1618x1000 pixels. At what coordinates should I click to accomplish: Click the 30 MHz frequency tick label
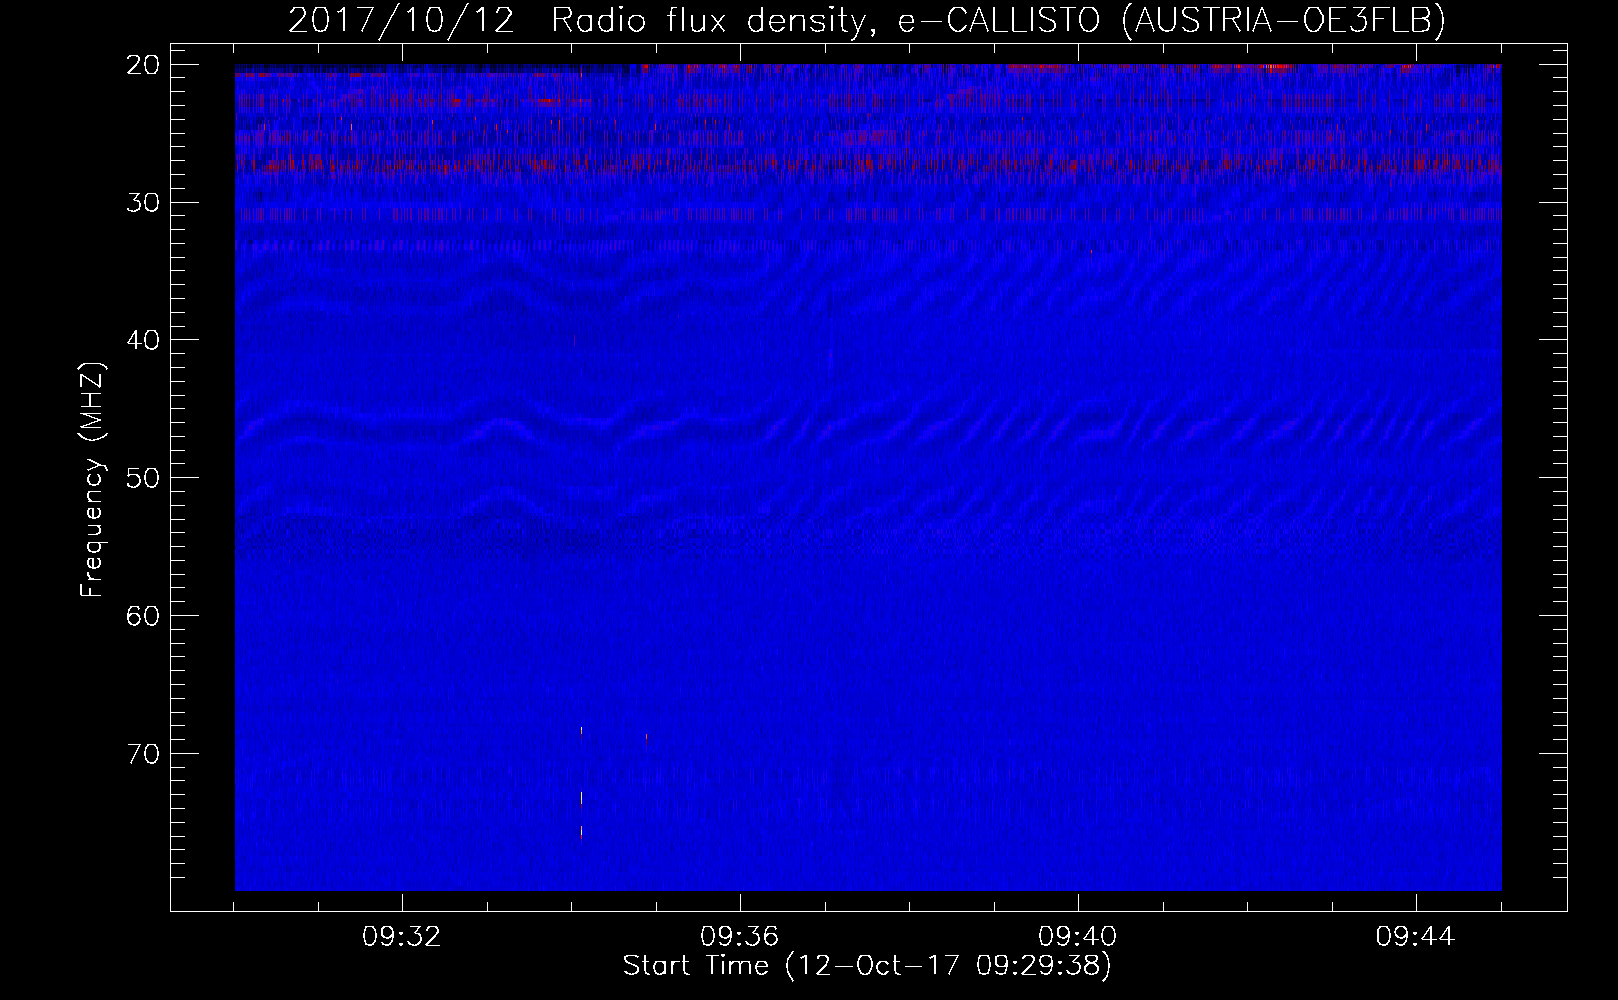pyautogui.click(x=143, y=202)
